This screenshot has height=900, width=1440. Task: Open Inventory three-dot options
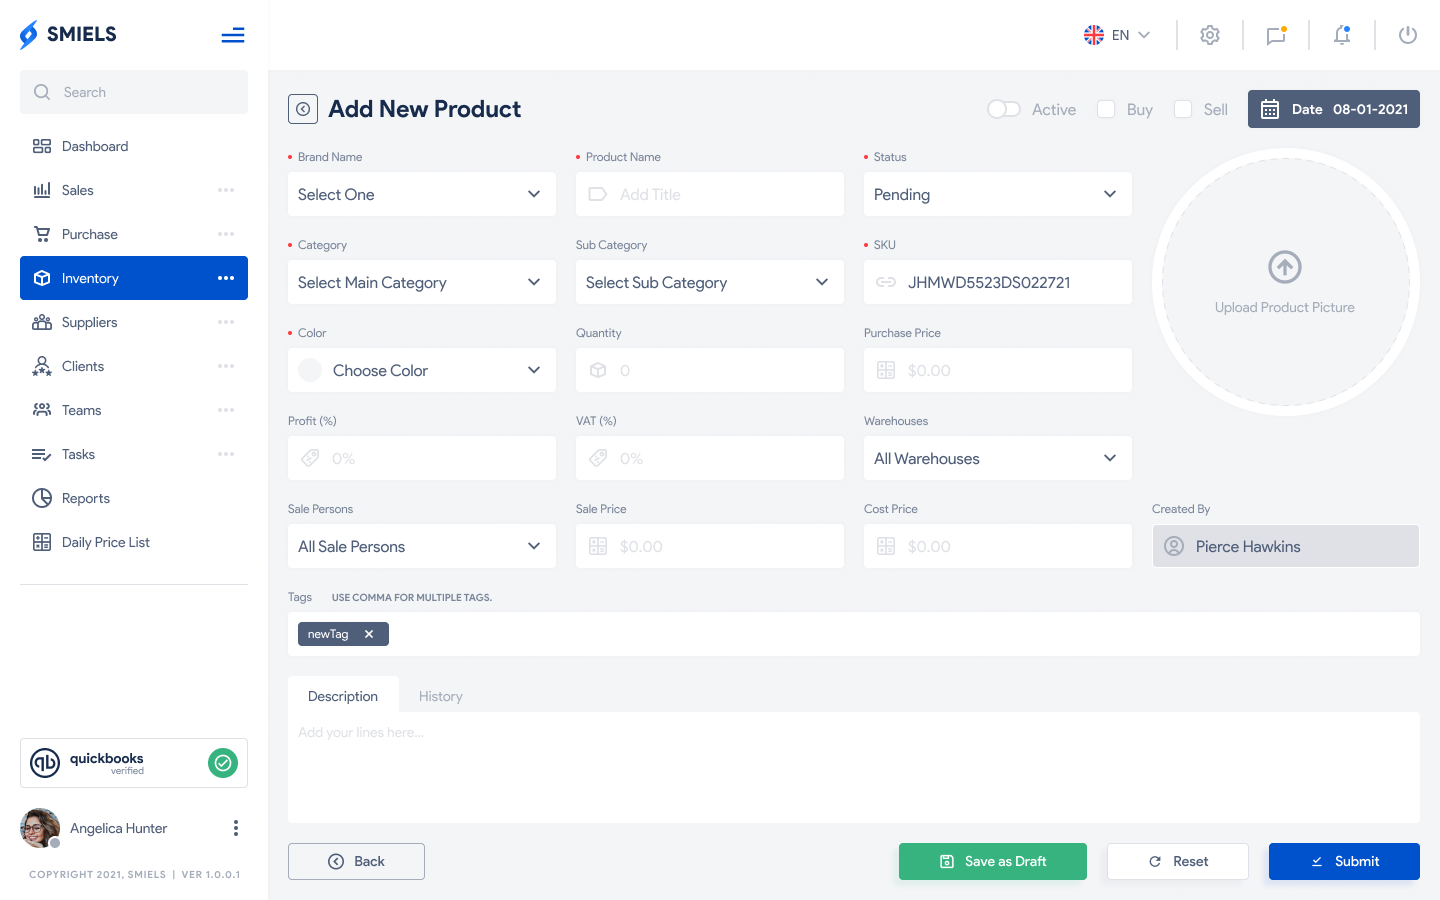226,278
